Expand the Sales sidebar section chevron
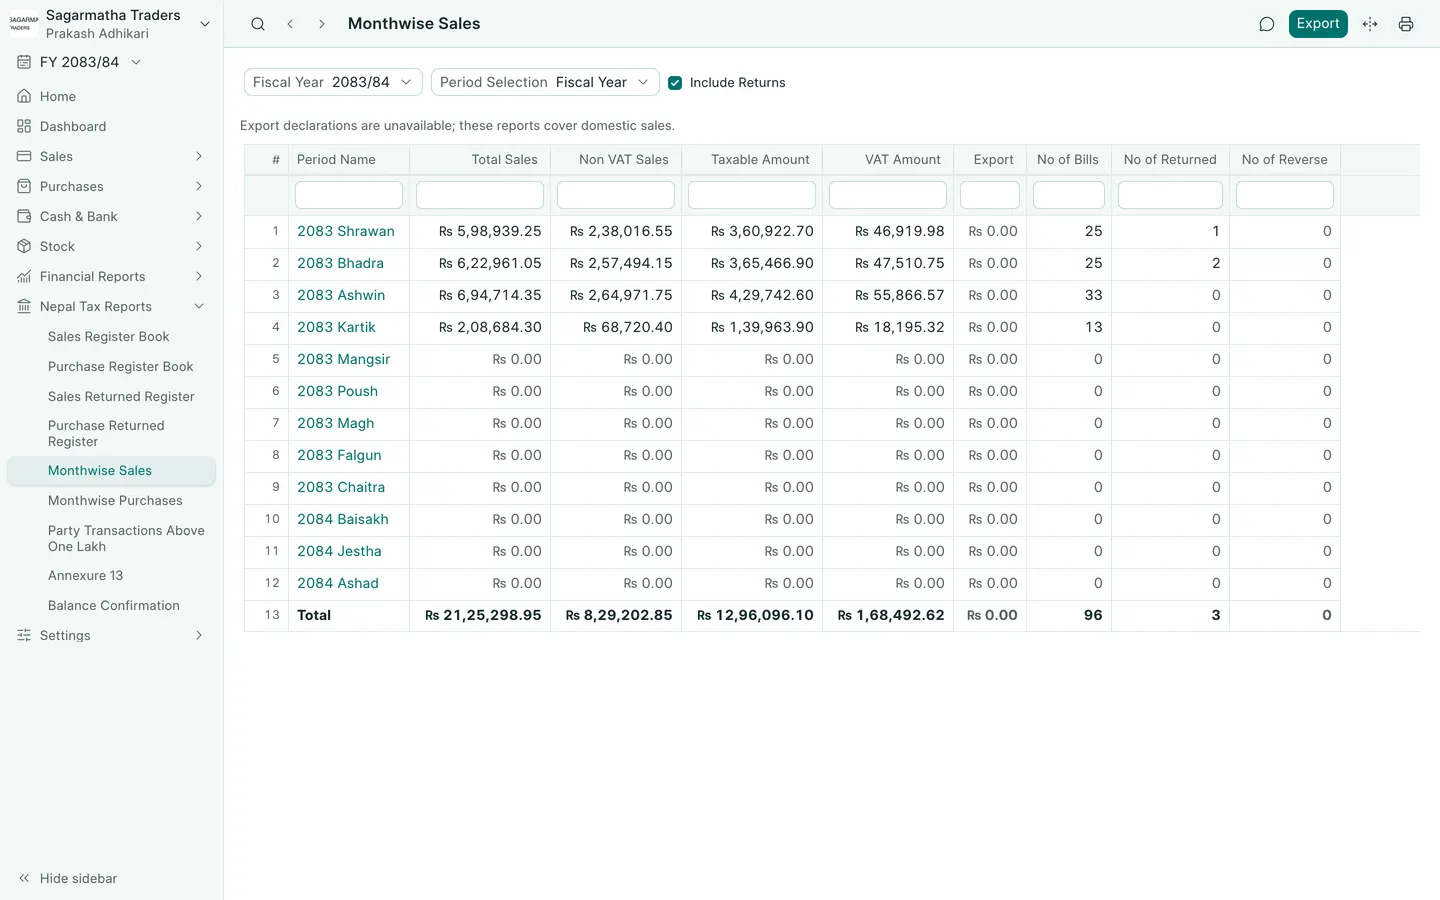 (x=199, y=156)
